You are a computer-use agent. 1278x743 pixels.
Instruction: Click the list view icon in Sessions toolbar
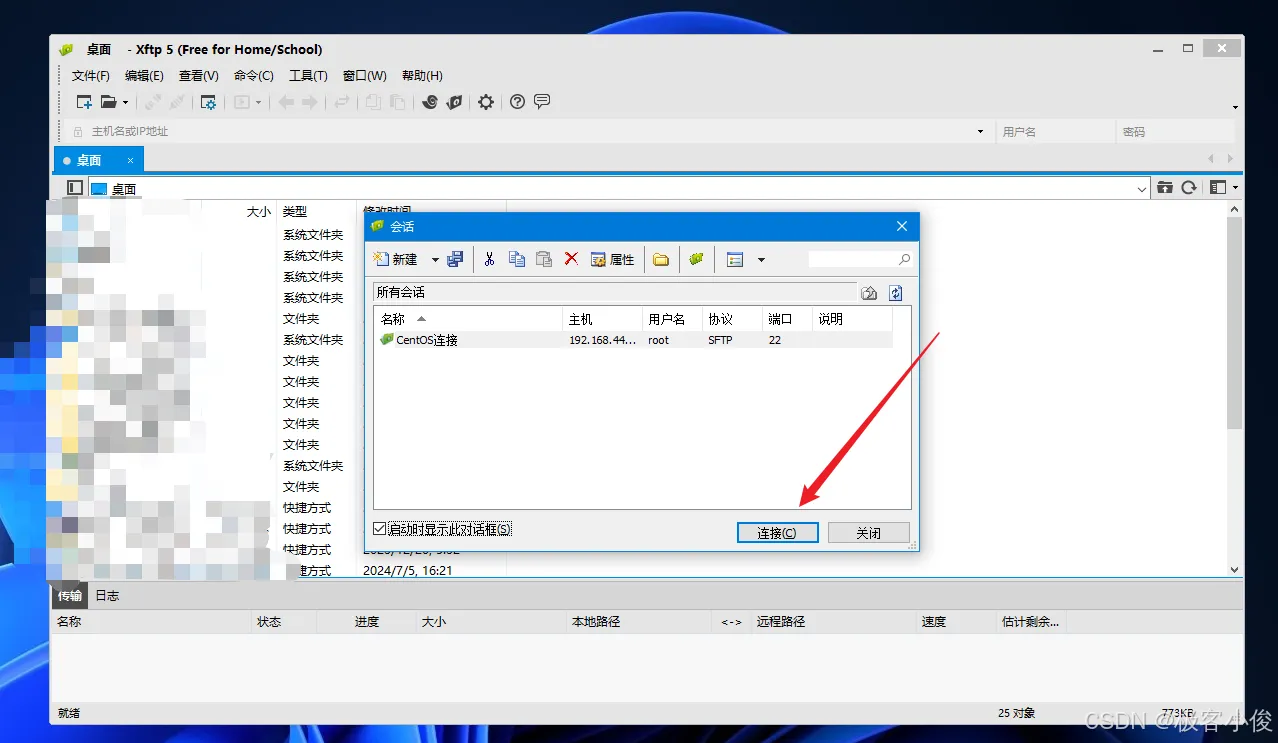[735, 259]
